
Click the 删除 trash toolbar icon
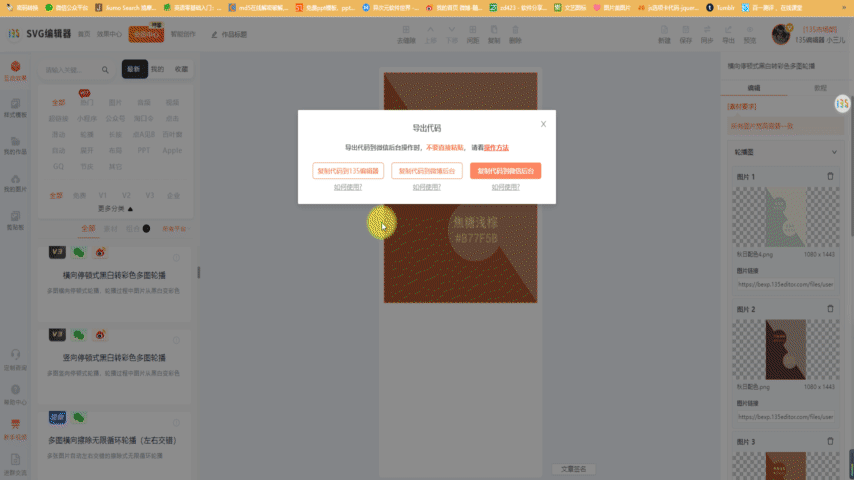pos(515,34)
